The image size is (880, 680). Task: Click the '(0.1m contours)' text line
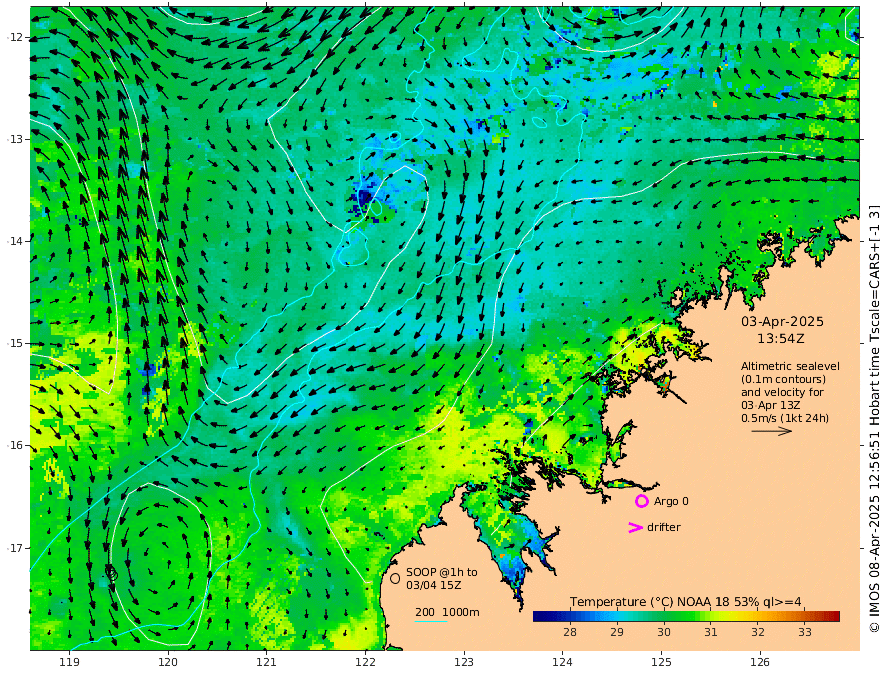tap(783, 379)
